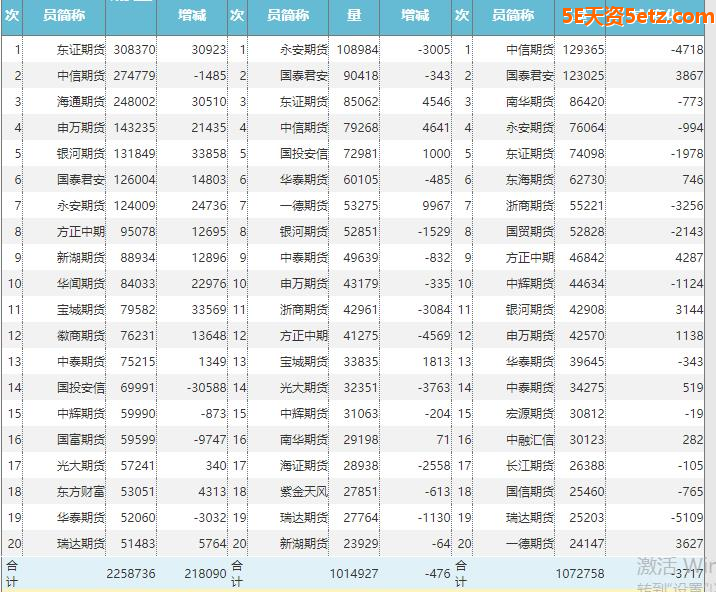716x592 pixels.
Task: Click the -1485 change value
Action: (x=210, y=75)
